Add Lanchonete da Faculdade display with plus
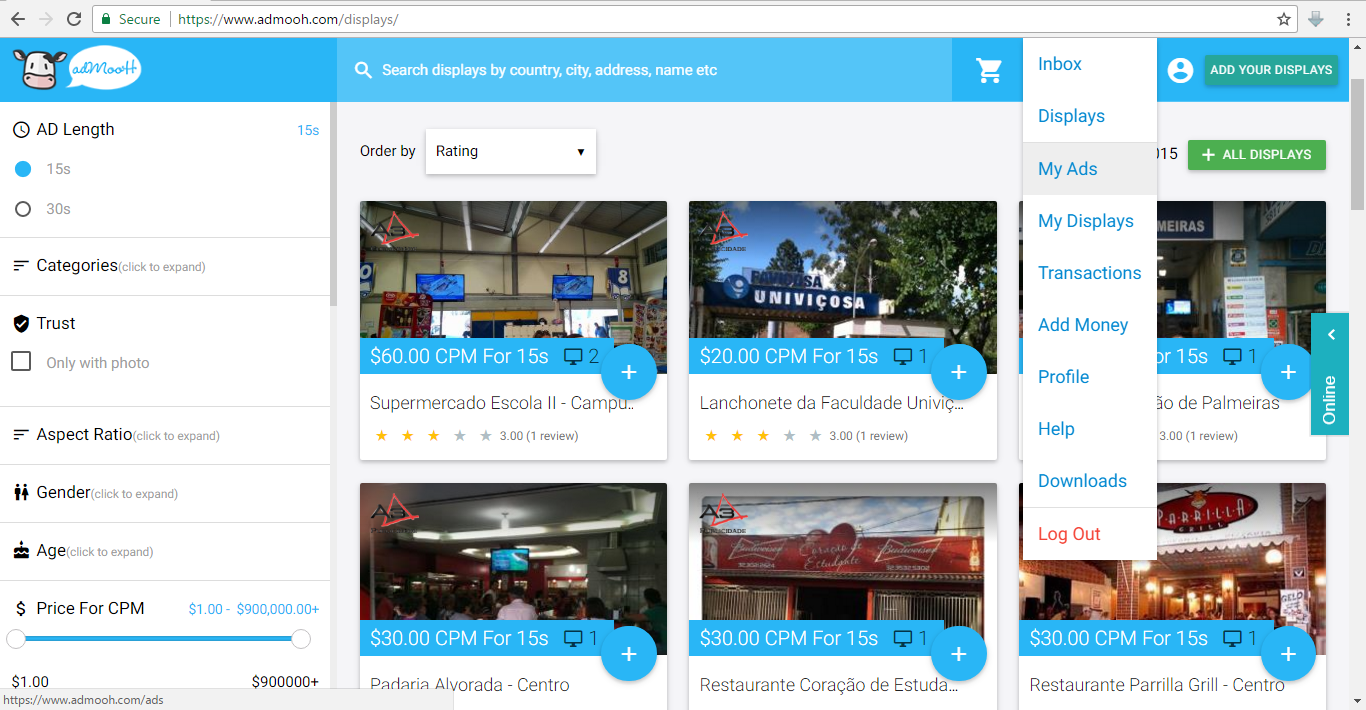This screenshot has height=710, width=1366. pos(958,372)
